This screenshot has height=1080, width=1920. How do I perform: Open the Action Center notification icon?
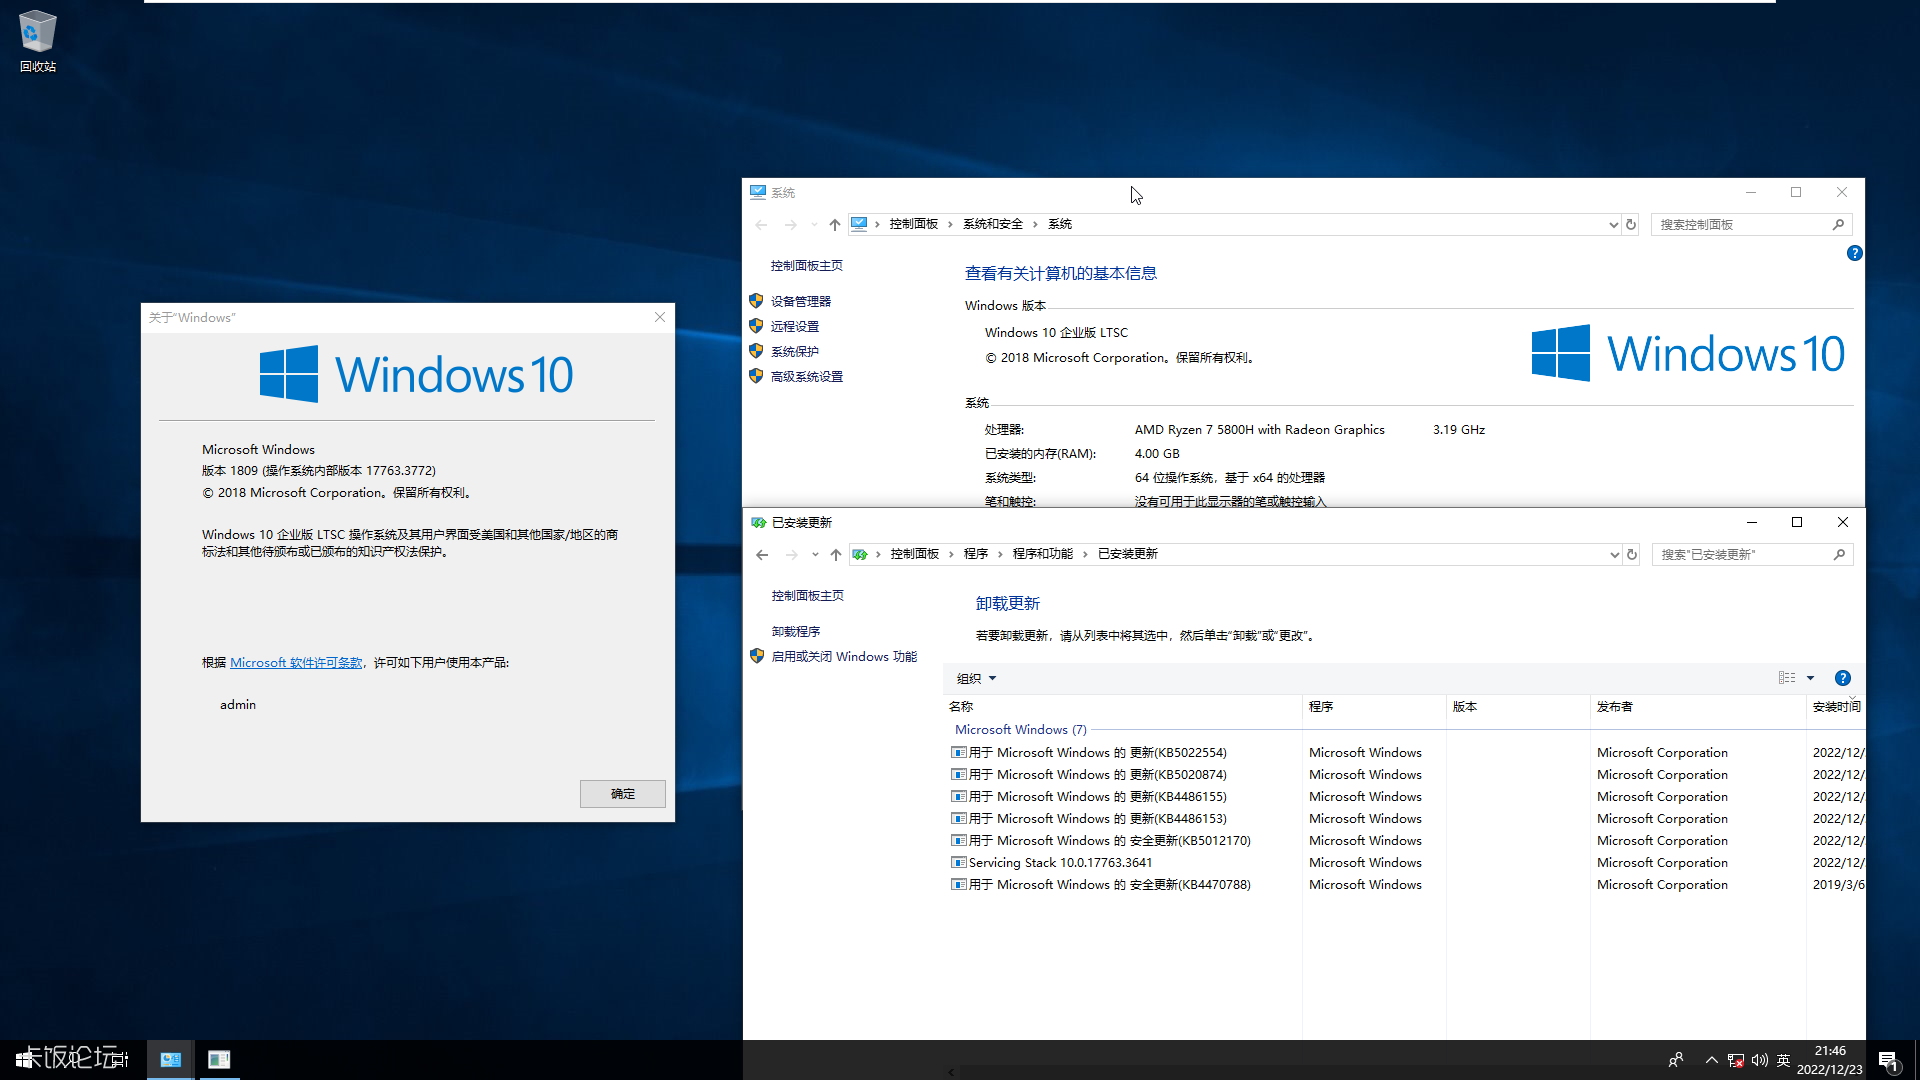pyautogui.click(x=1889, y=1060)
